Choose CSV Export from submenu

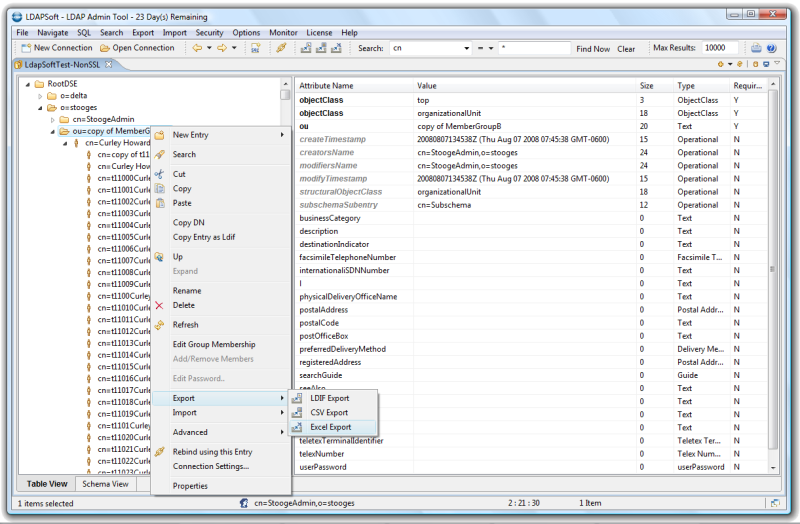pyautogui.click(x=329, y=413)
